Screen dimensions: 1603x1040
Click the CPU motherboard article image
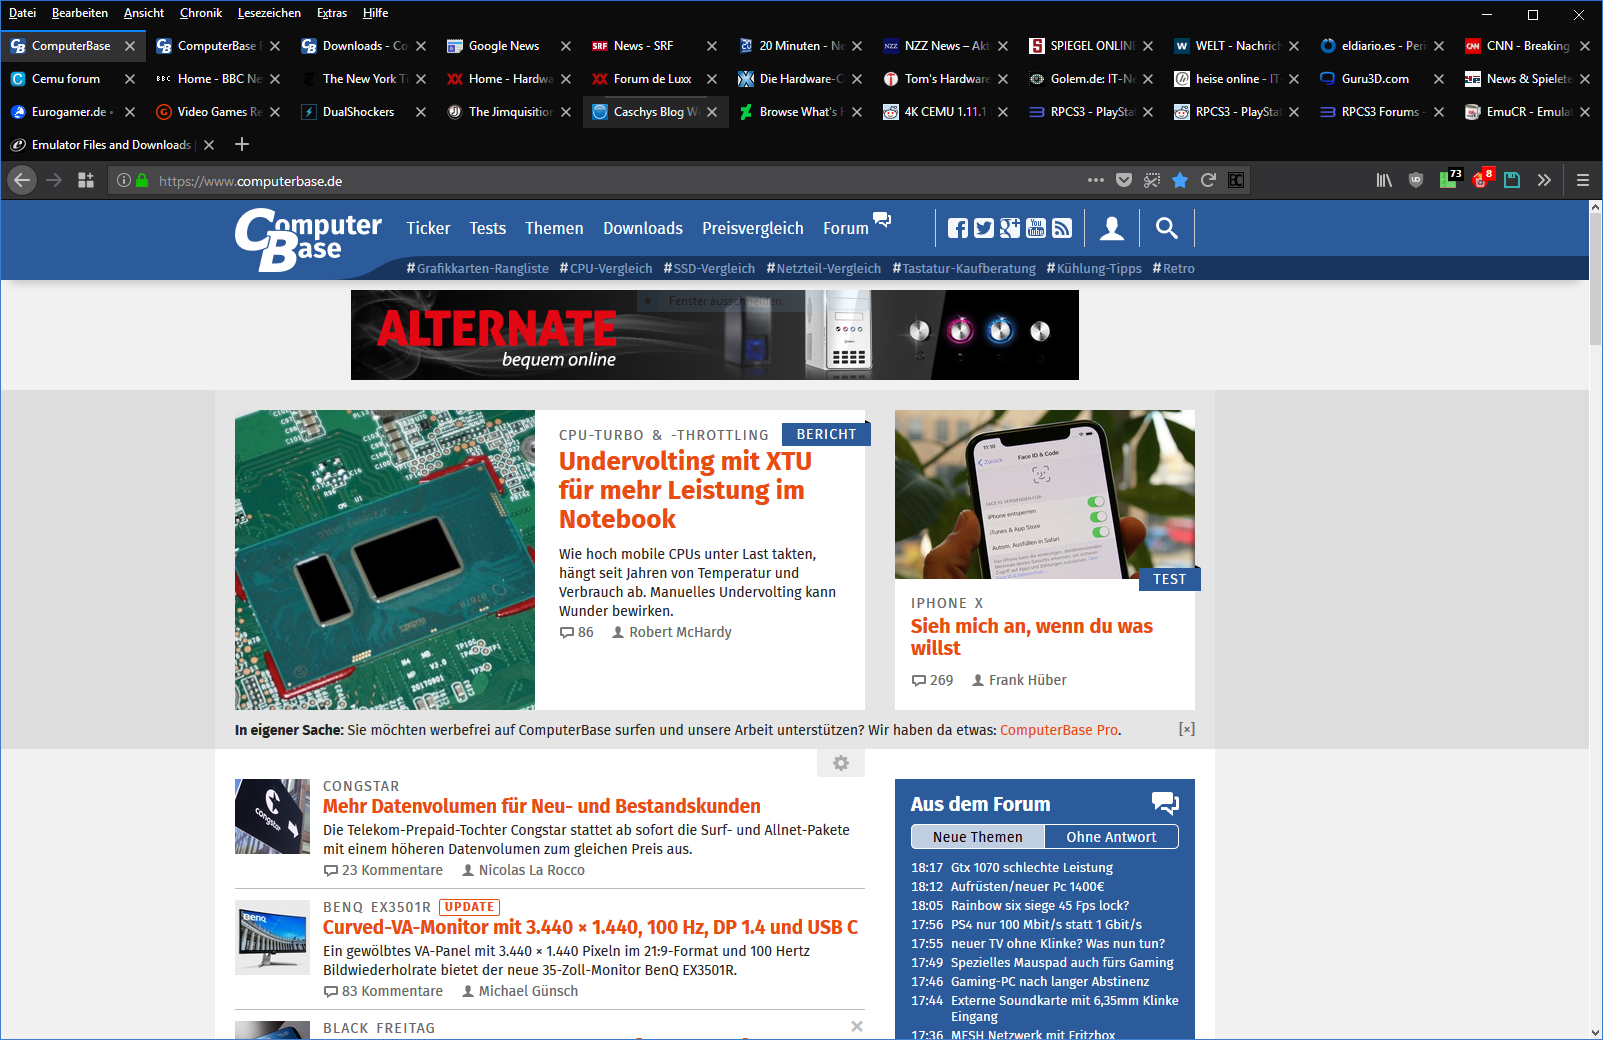click(385, 560)
